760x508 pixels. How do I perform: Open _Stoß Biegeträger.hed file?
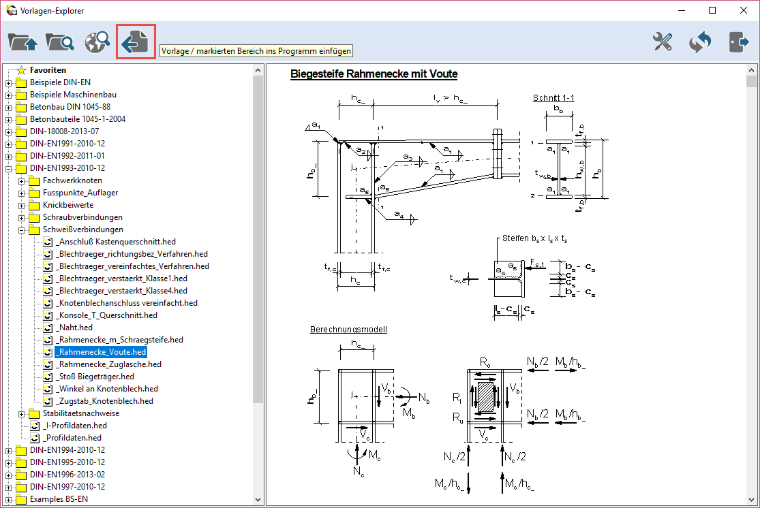pos(95,376)
